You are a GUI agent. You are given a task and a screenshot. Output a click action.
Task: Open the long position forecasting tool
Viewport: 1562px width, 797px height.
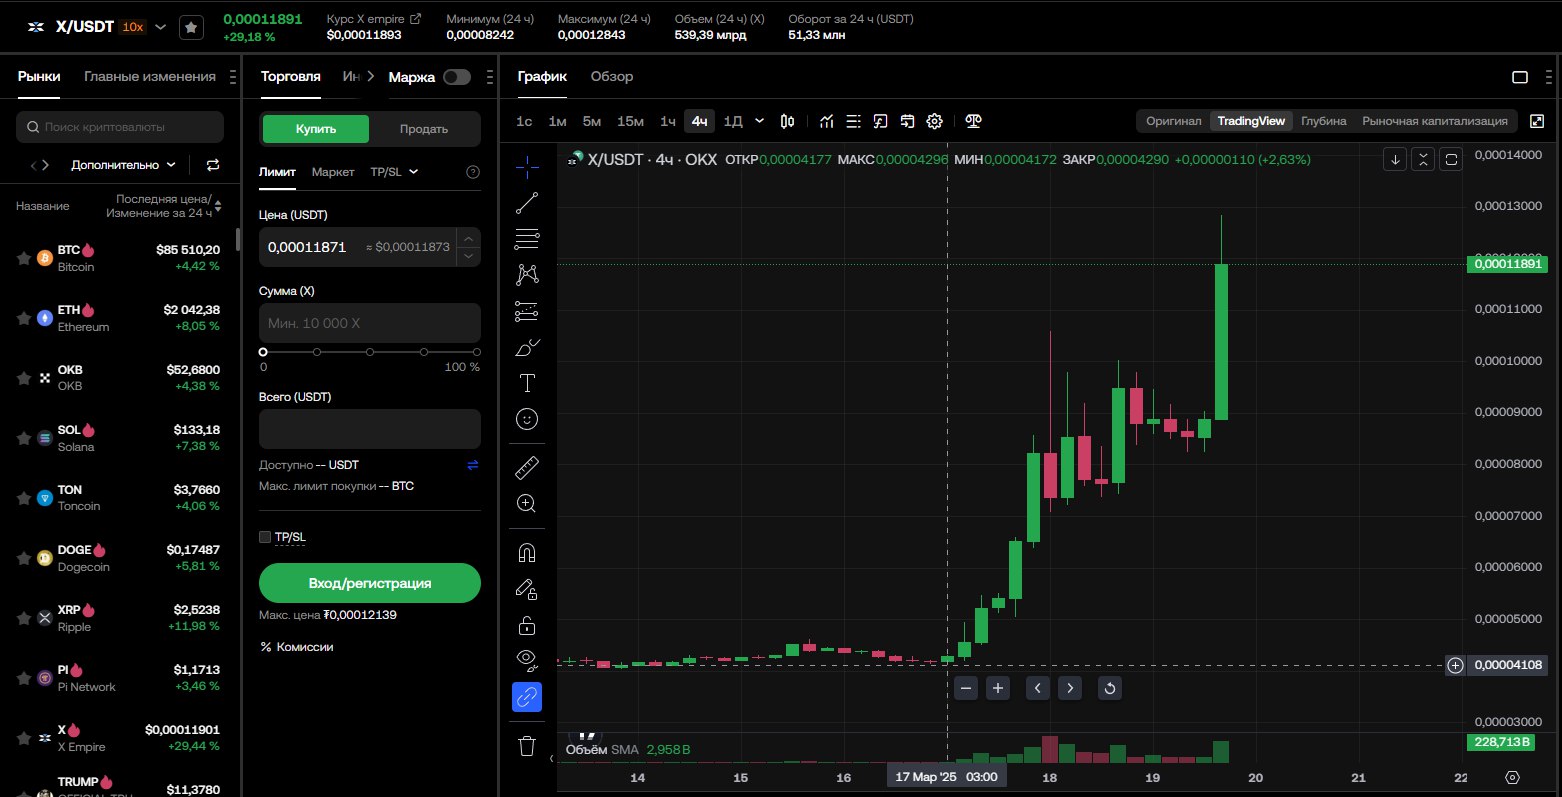[527, 311]
